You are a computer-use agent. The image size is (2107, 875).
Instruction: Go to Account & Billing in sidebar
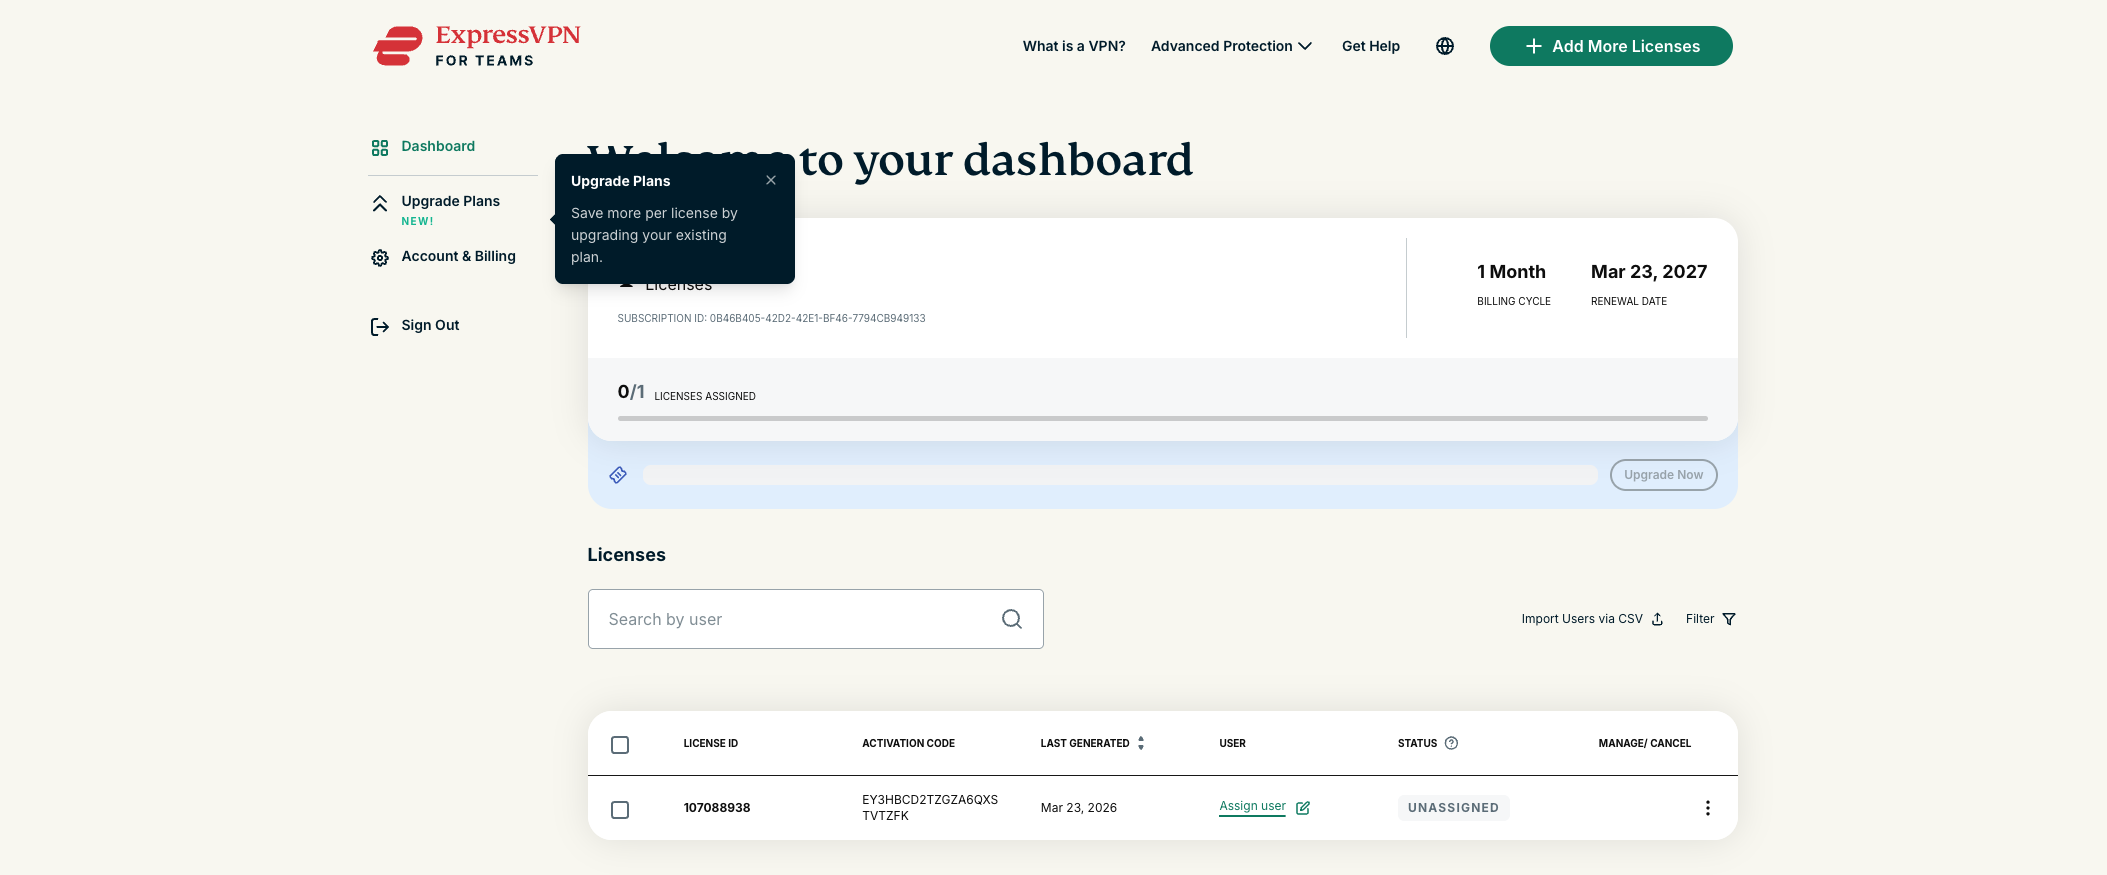pos(458,256)
